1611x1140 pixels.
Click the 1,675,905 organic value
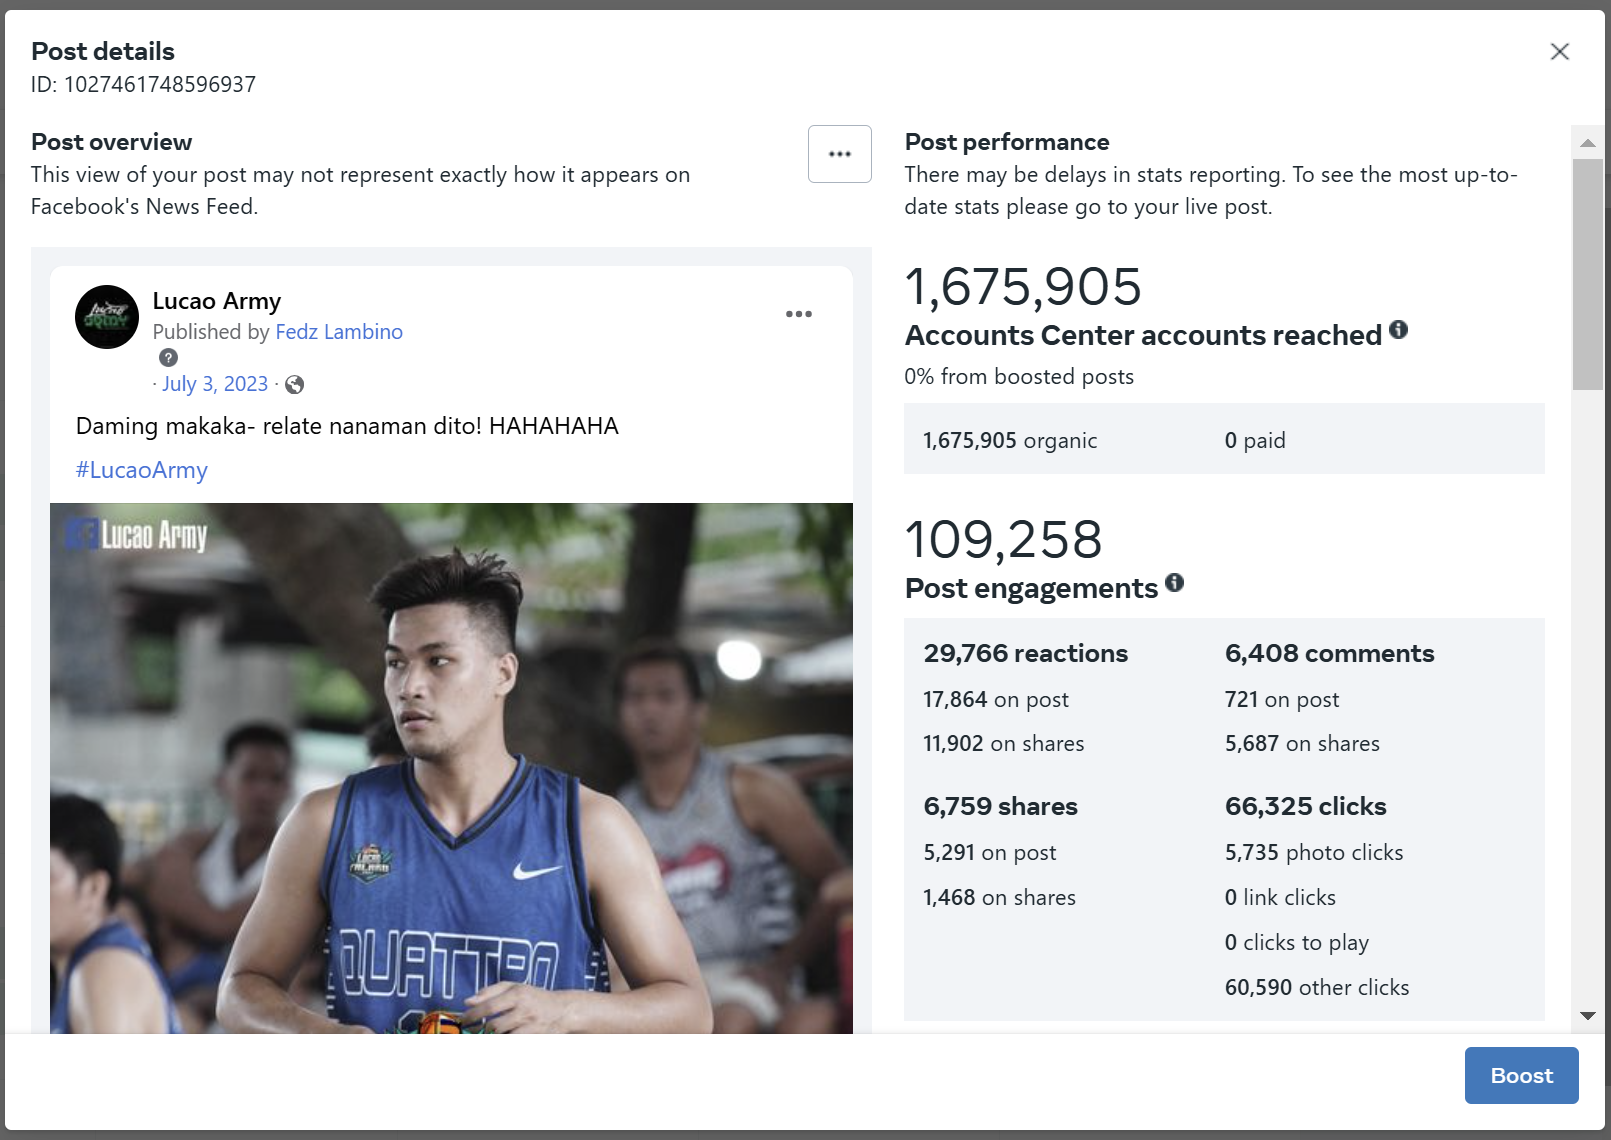[1010, 440]
